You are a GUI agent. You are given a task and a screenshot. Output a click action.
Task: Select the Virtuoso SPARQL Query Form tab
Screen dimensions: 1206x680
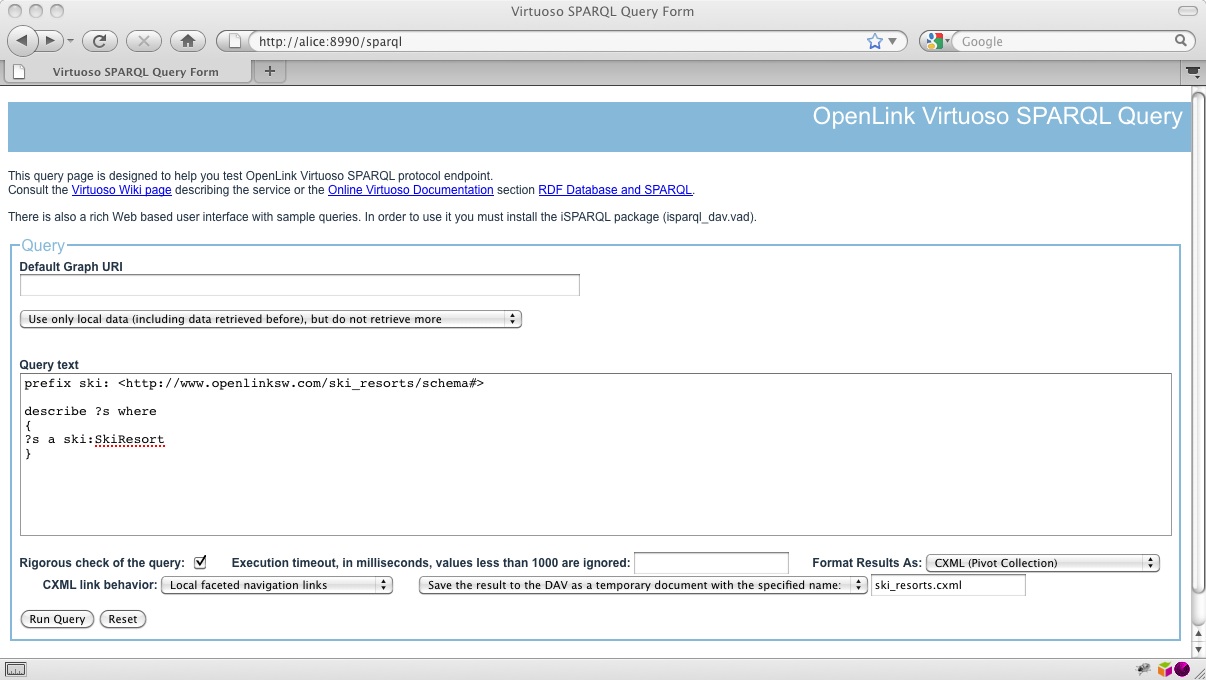pos(127,72)
